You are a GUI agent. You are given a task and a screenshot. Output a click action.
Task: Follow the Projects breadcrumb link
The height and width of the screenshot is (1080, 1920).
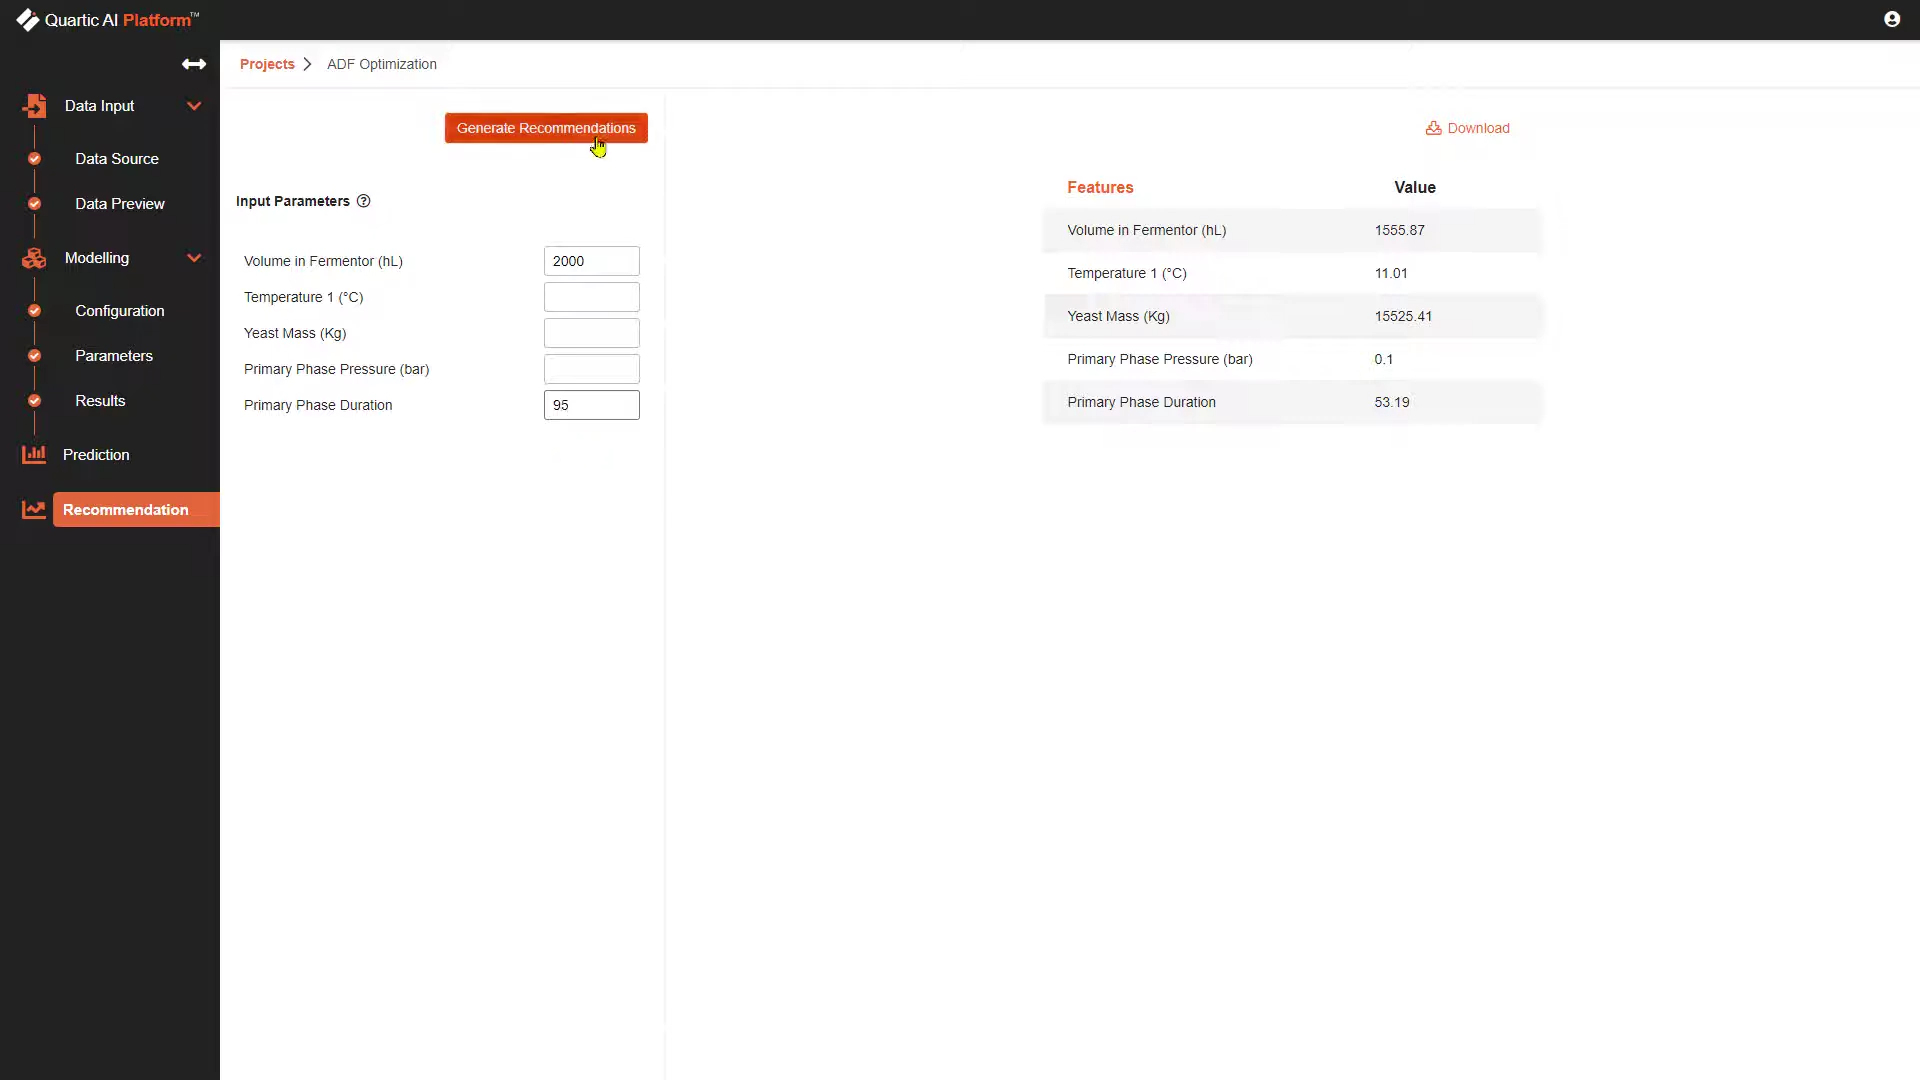pos(267,64)
